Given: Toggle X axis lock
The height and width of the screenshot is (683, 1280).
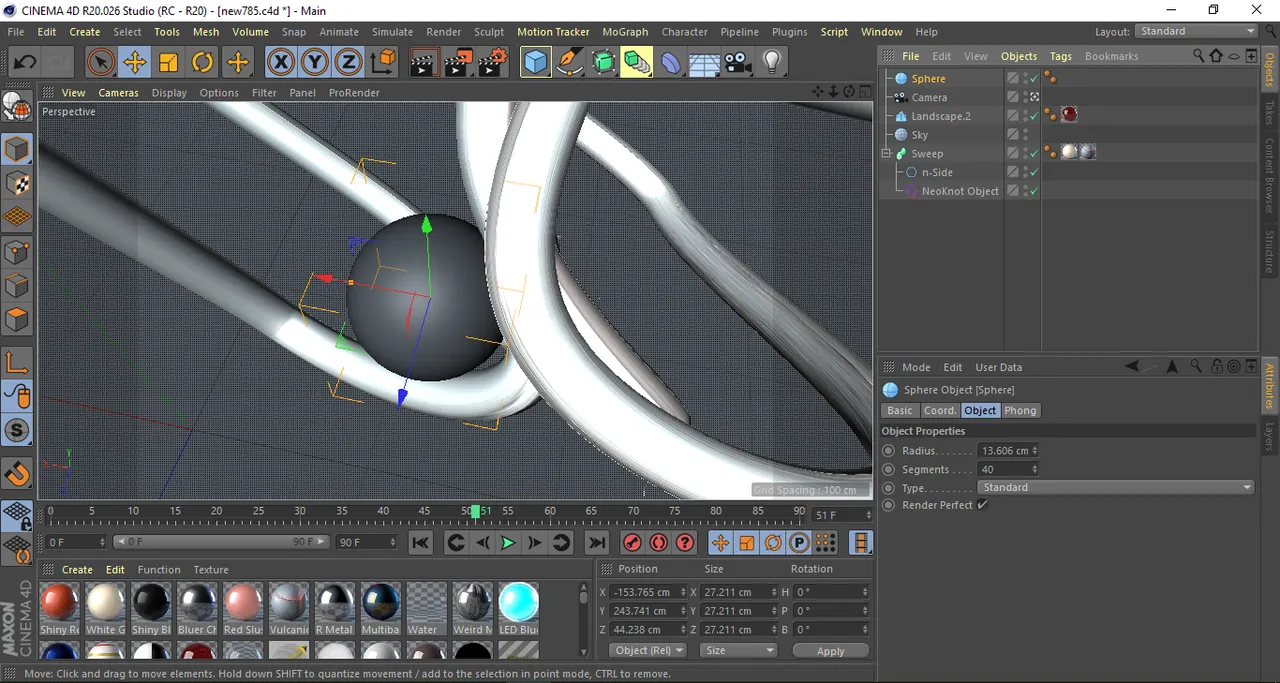Looking at the screenshot, I should (281, 63).
